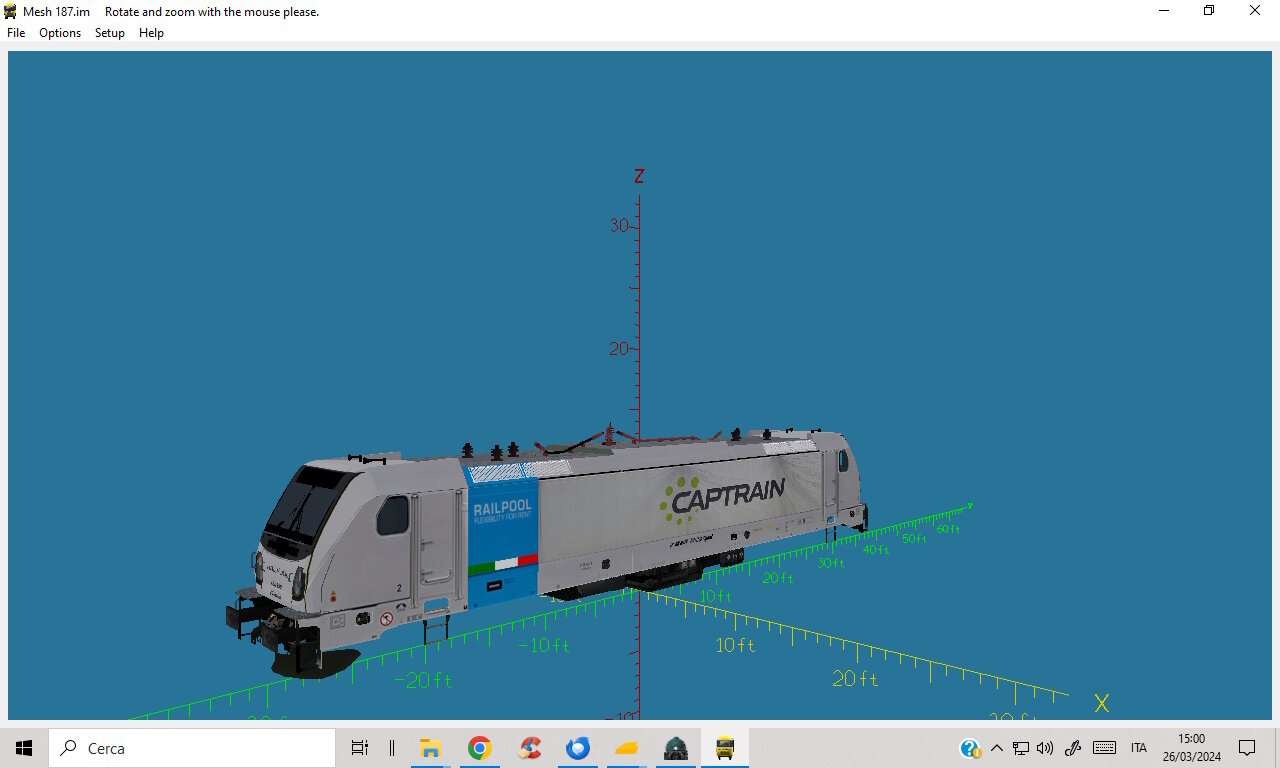This screenshot has height=768, width=1280.
Task: Show the touch keyboard from tray
Action: pos(1104,748)
